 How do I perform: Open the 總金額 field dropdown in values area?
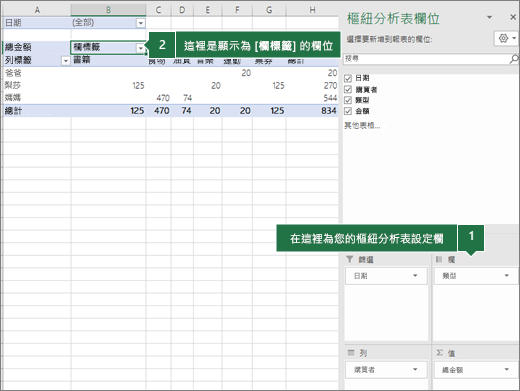(x=507, y=369)
